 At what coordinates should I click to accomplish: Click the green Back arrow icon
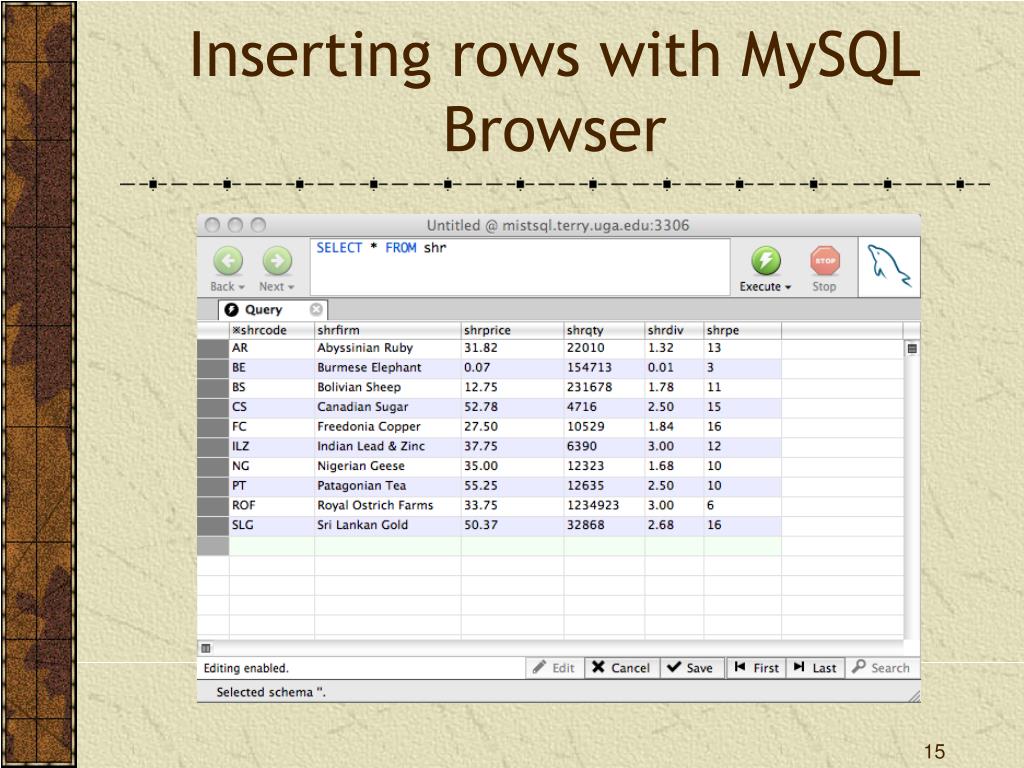pyautogui.click(x=227, y=261)
